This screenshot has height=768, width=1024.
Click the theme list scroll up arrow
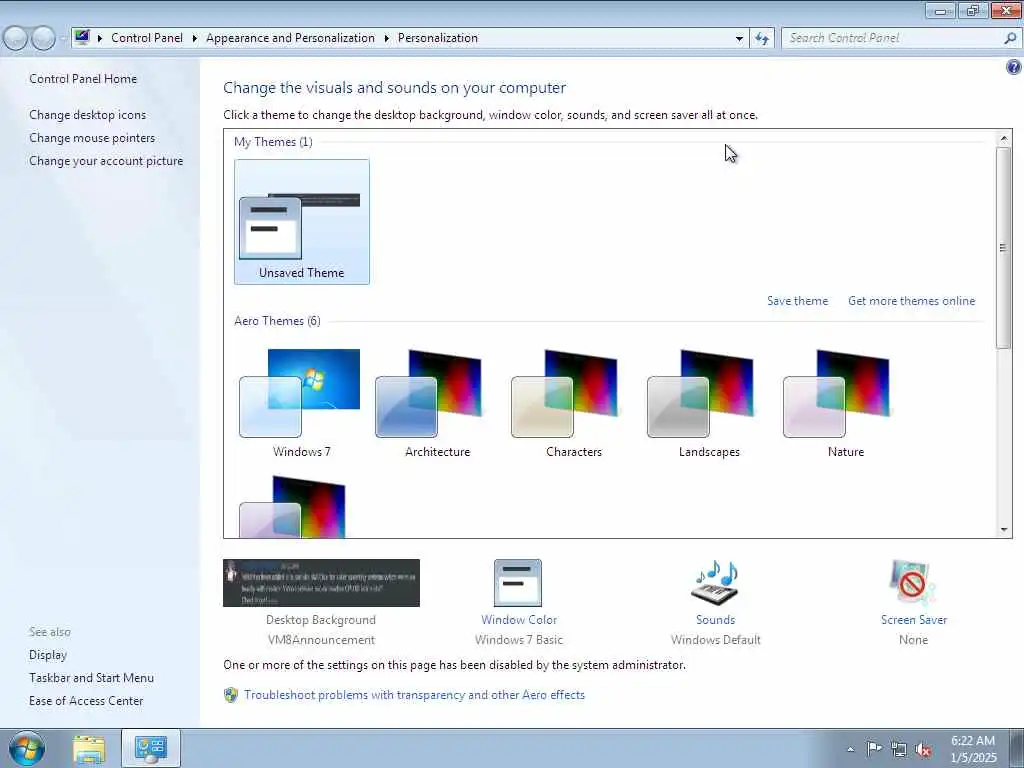(1004, 139)
